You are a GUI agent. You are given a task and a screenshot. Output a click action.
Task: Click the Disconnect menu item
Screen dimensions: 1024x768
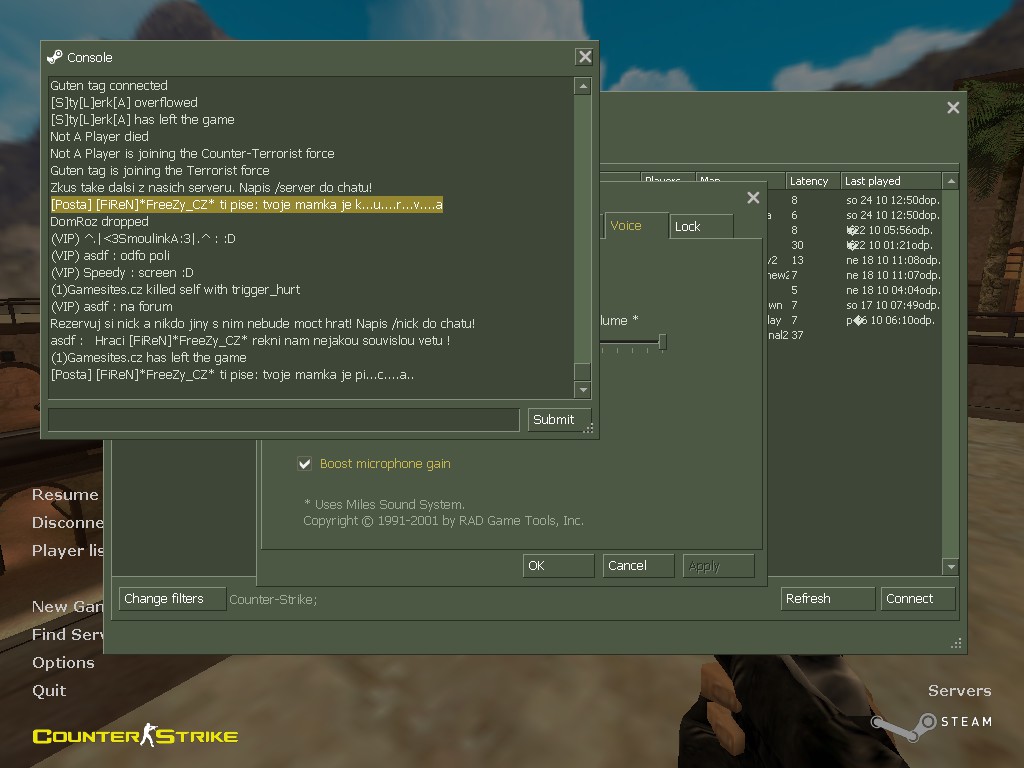[x=67, y=522]
